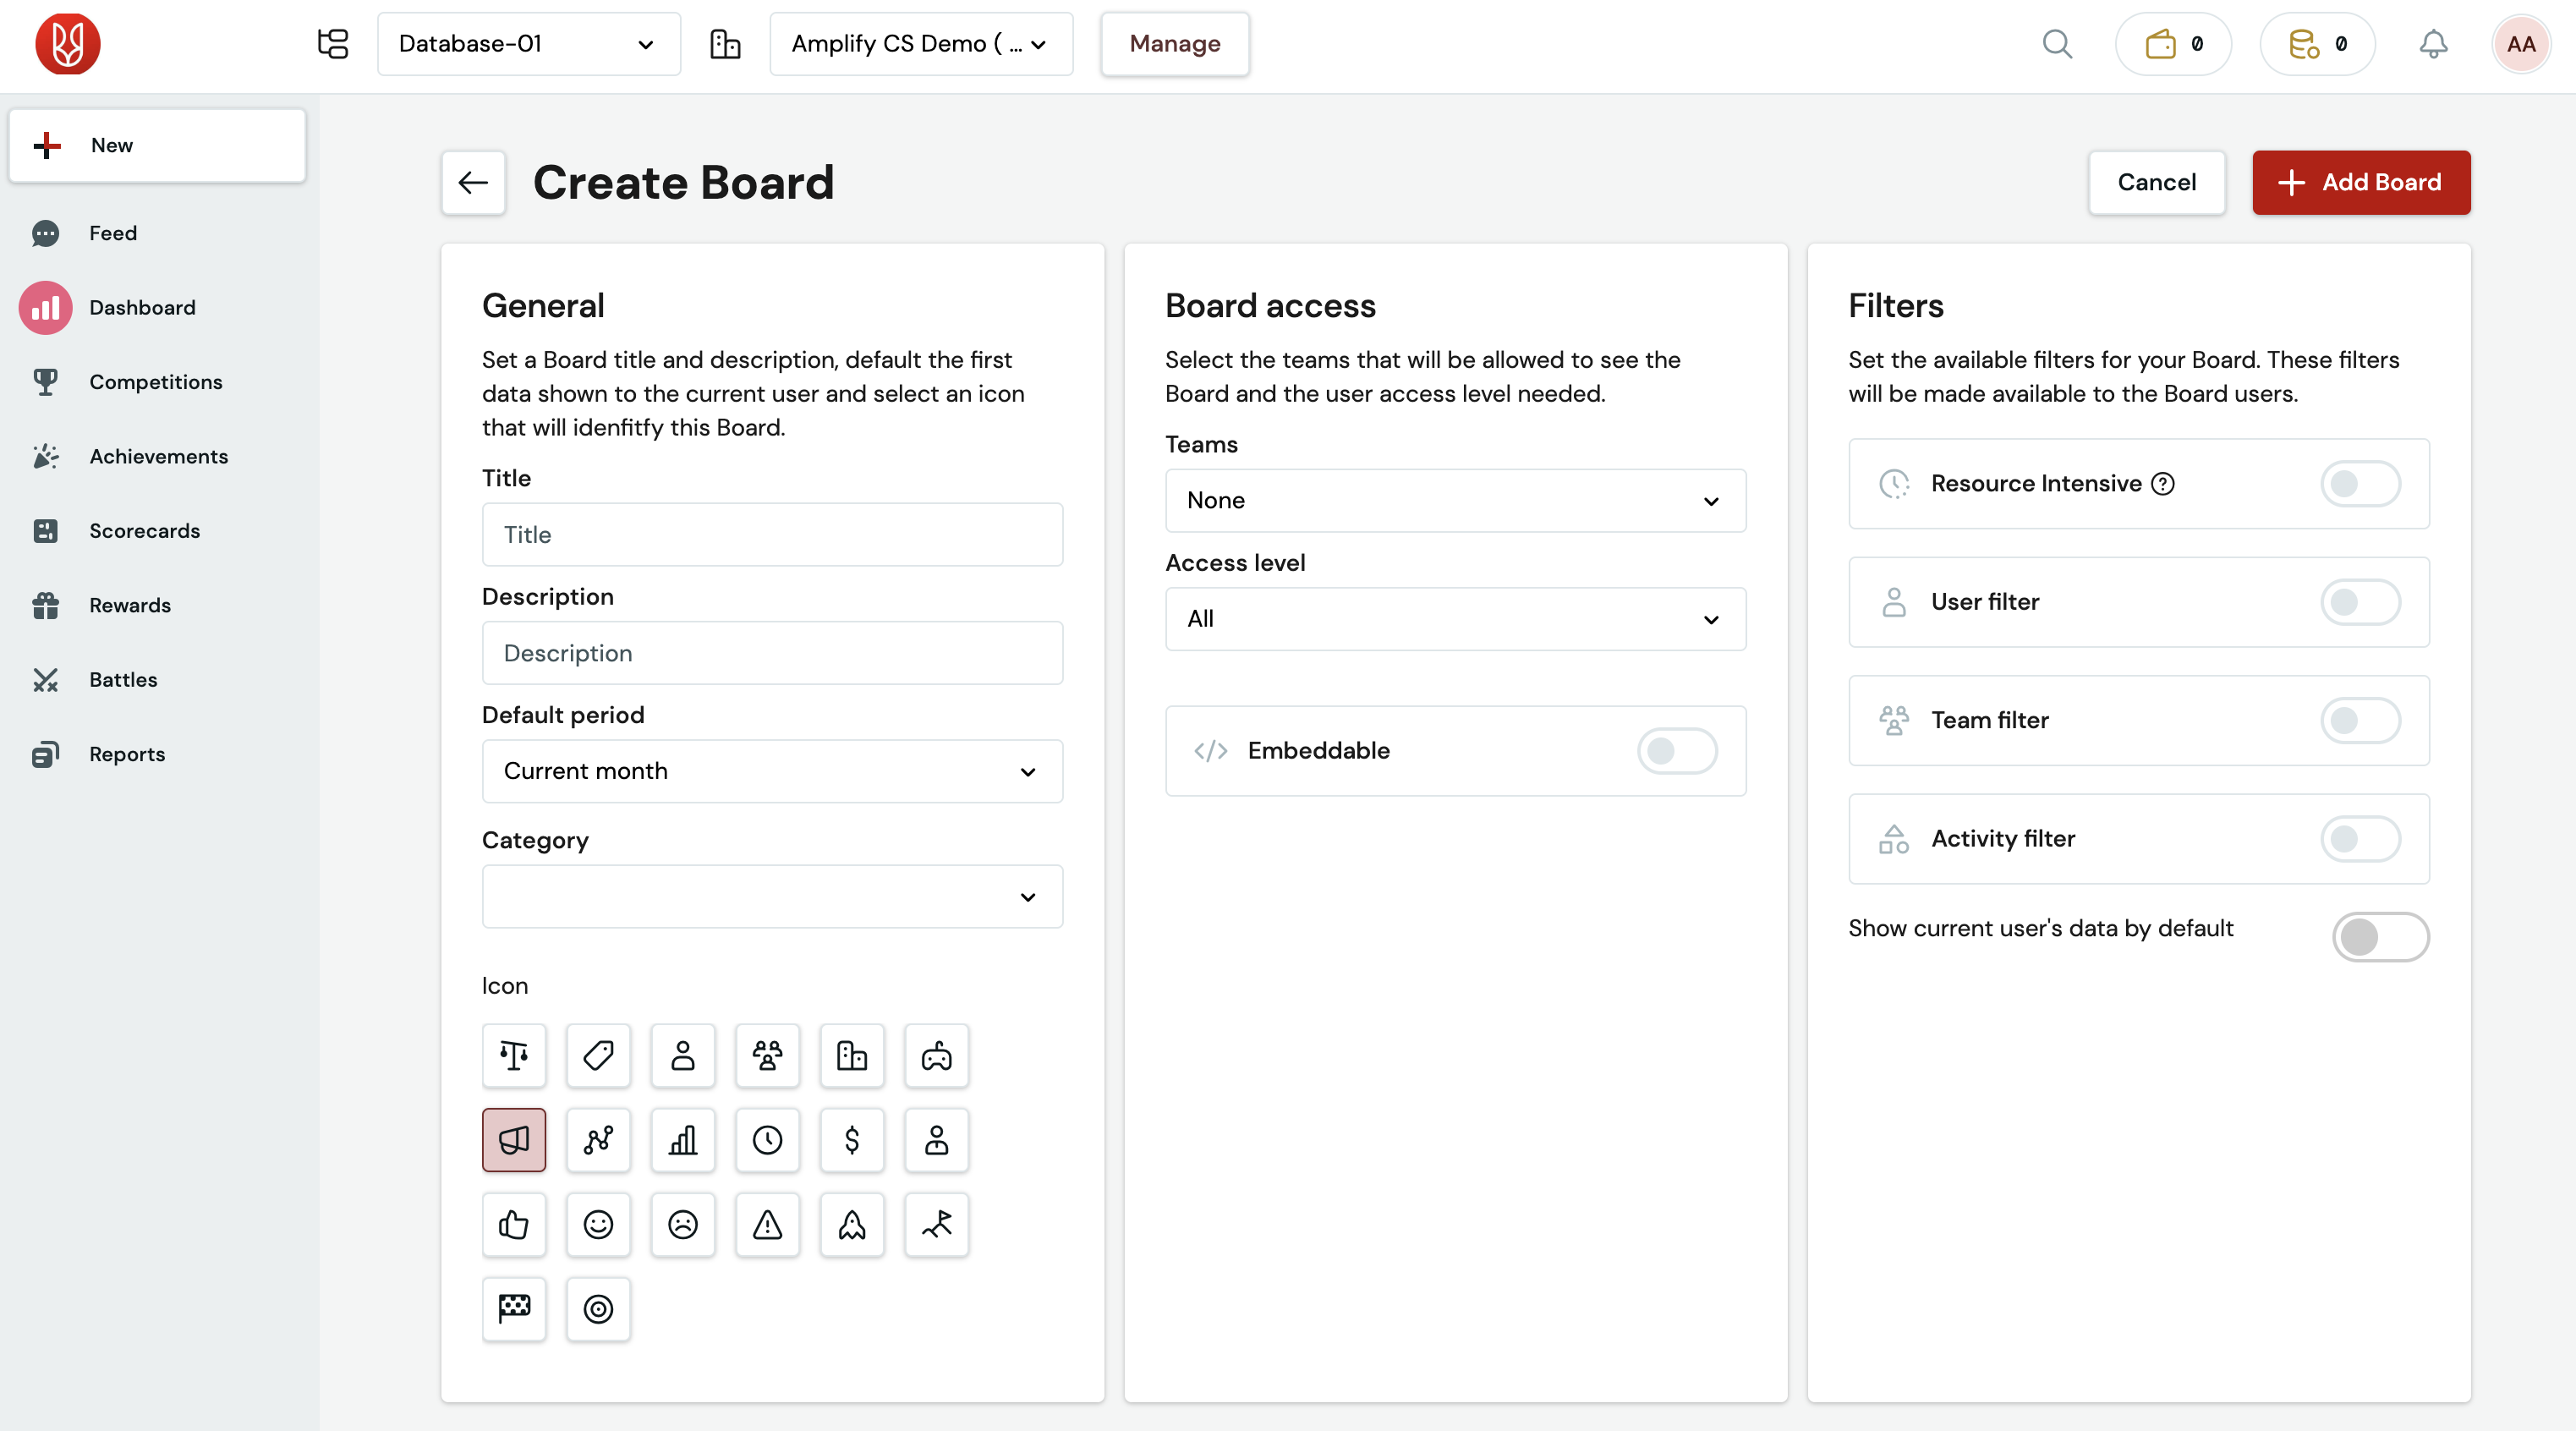The height and width of the screenshot is (1431, 2576).
Task: Open the wallet balance counter
Action: pyautogui.click(x=2173, y=44)
